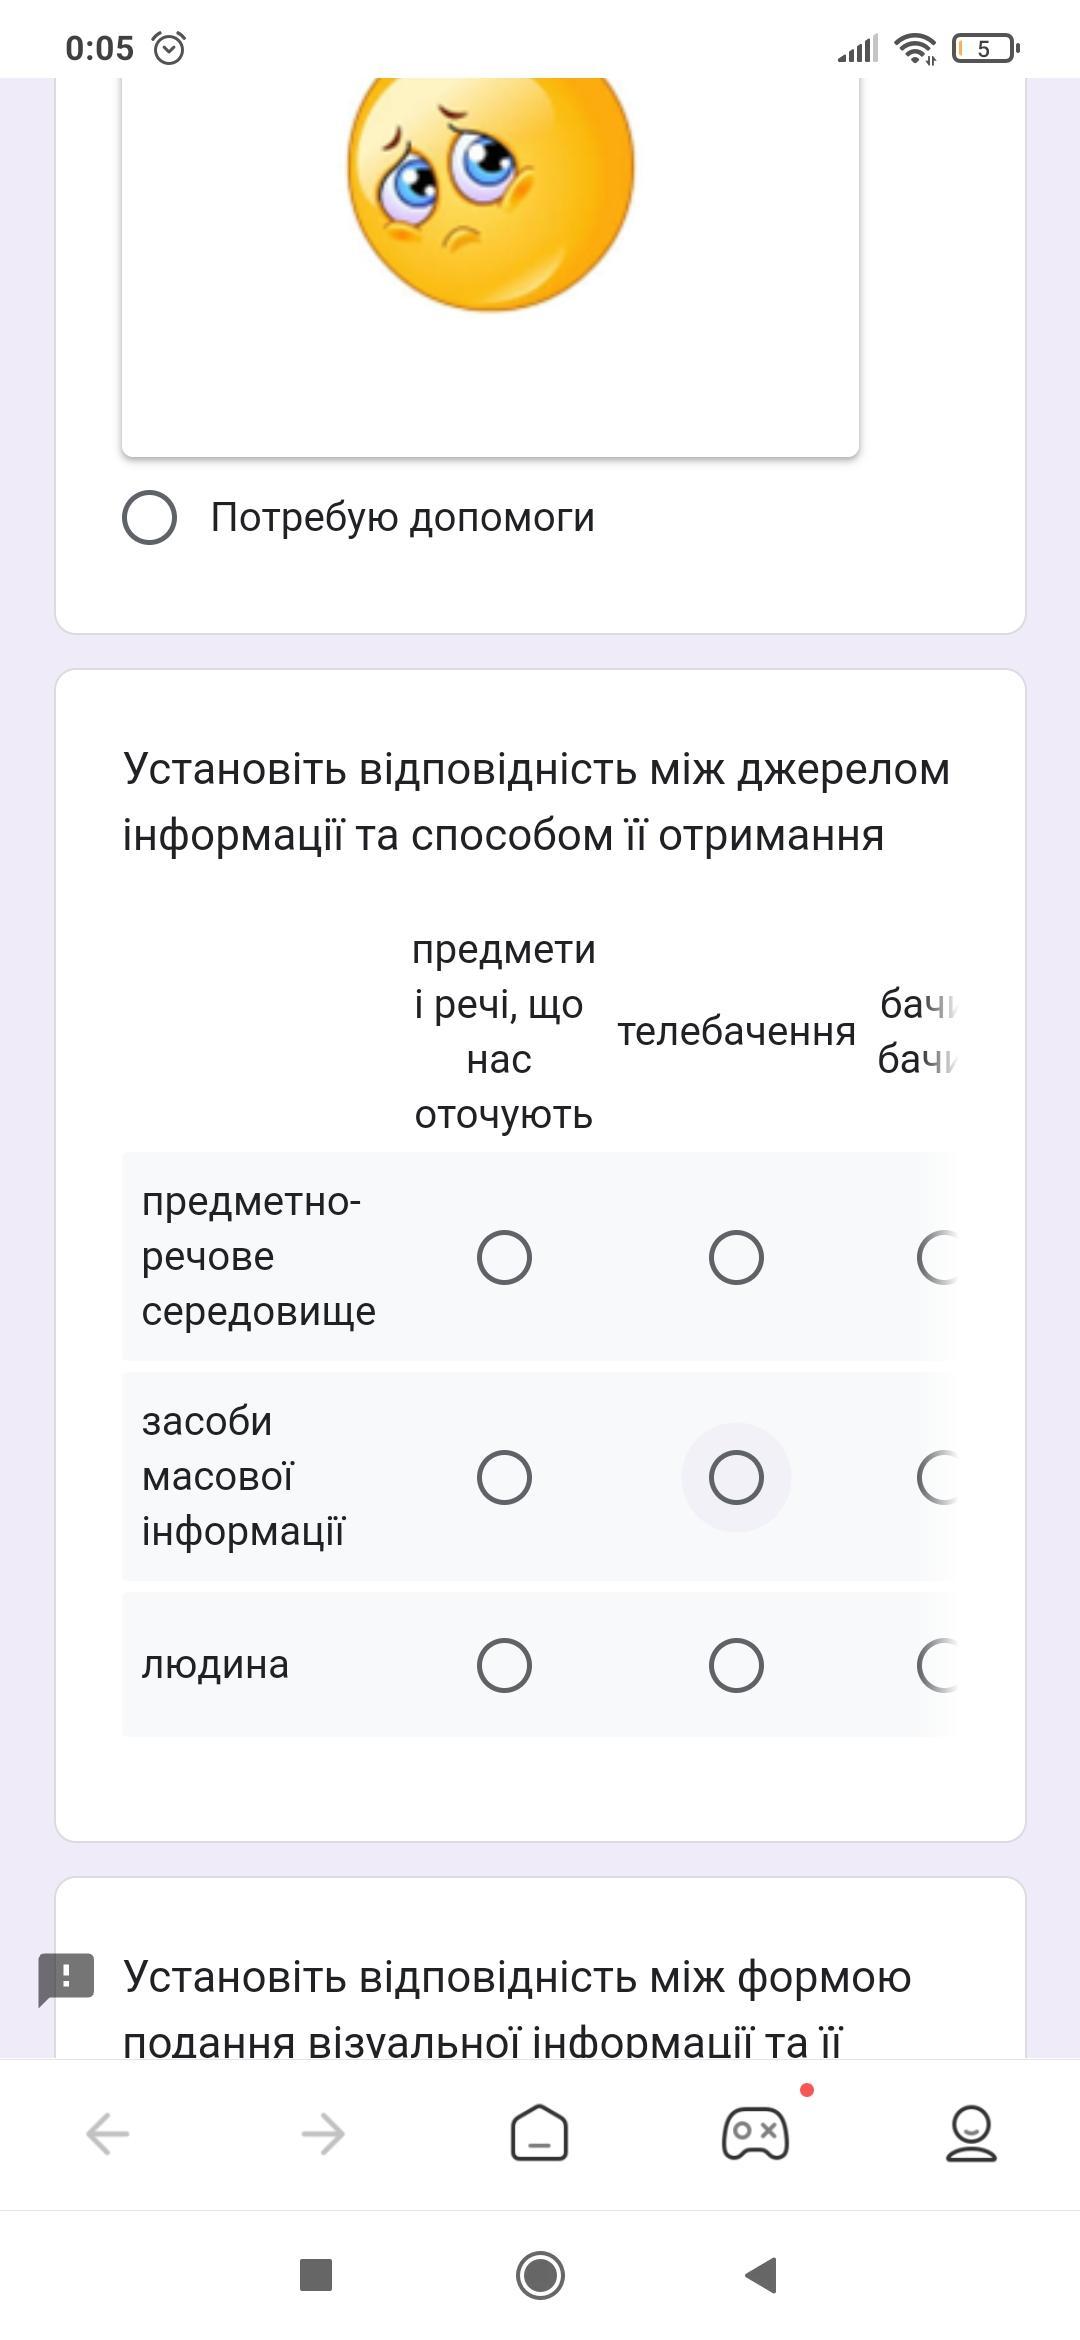The height and width of the screenshot is (2340, 1080).
Task: Tap the Android back triangle button
Action: click(762, 2275)
